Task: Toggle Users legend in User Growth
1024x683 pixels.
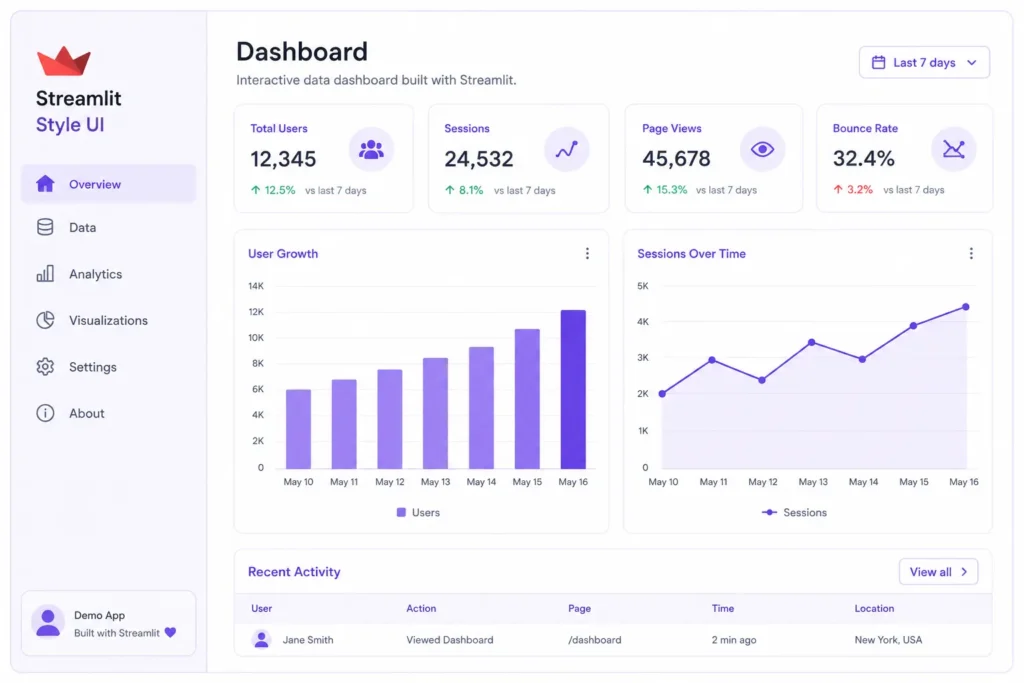Action: click(x=418, y=513)
